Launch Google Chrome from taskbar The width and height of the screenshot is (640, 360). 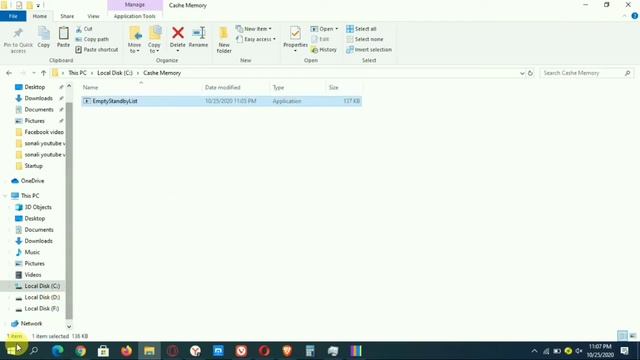80,351
